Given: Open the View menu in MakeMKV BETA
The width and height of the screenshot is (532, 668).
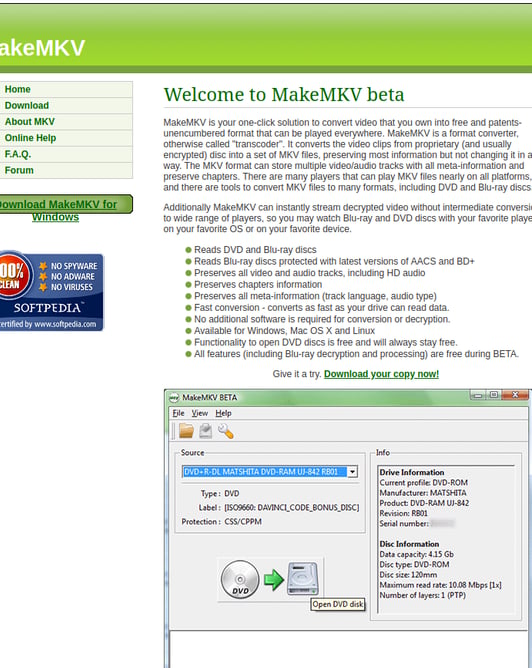Looking at the screenshot, I should (199, 413).
